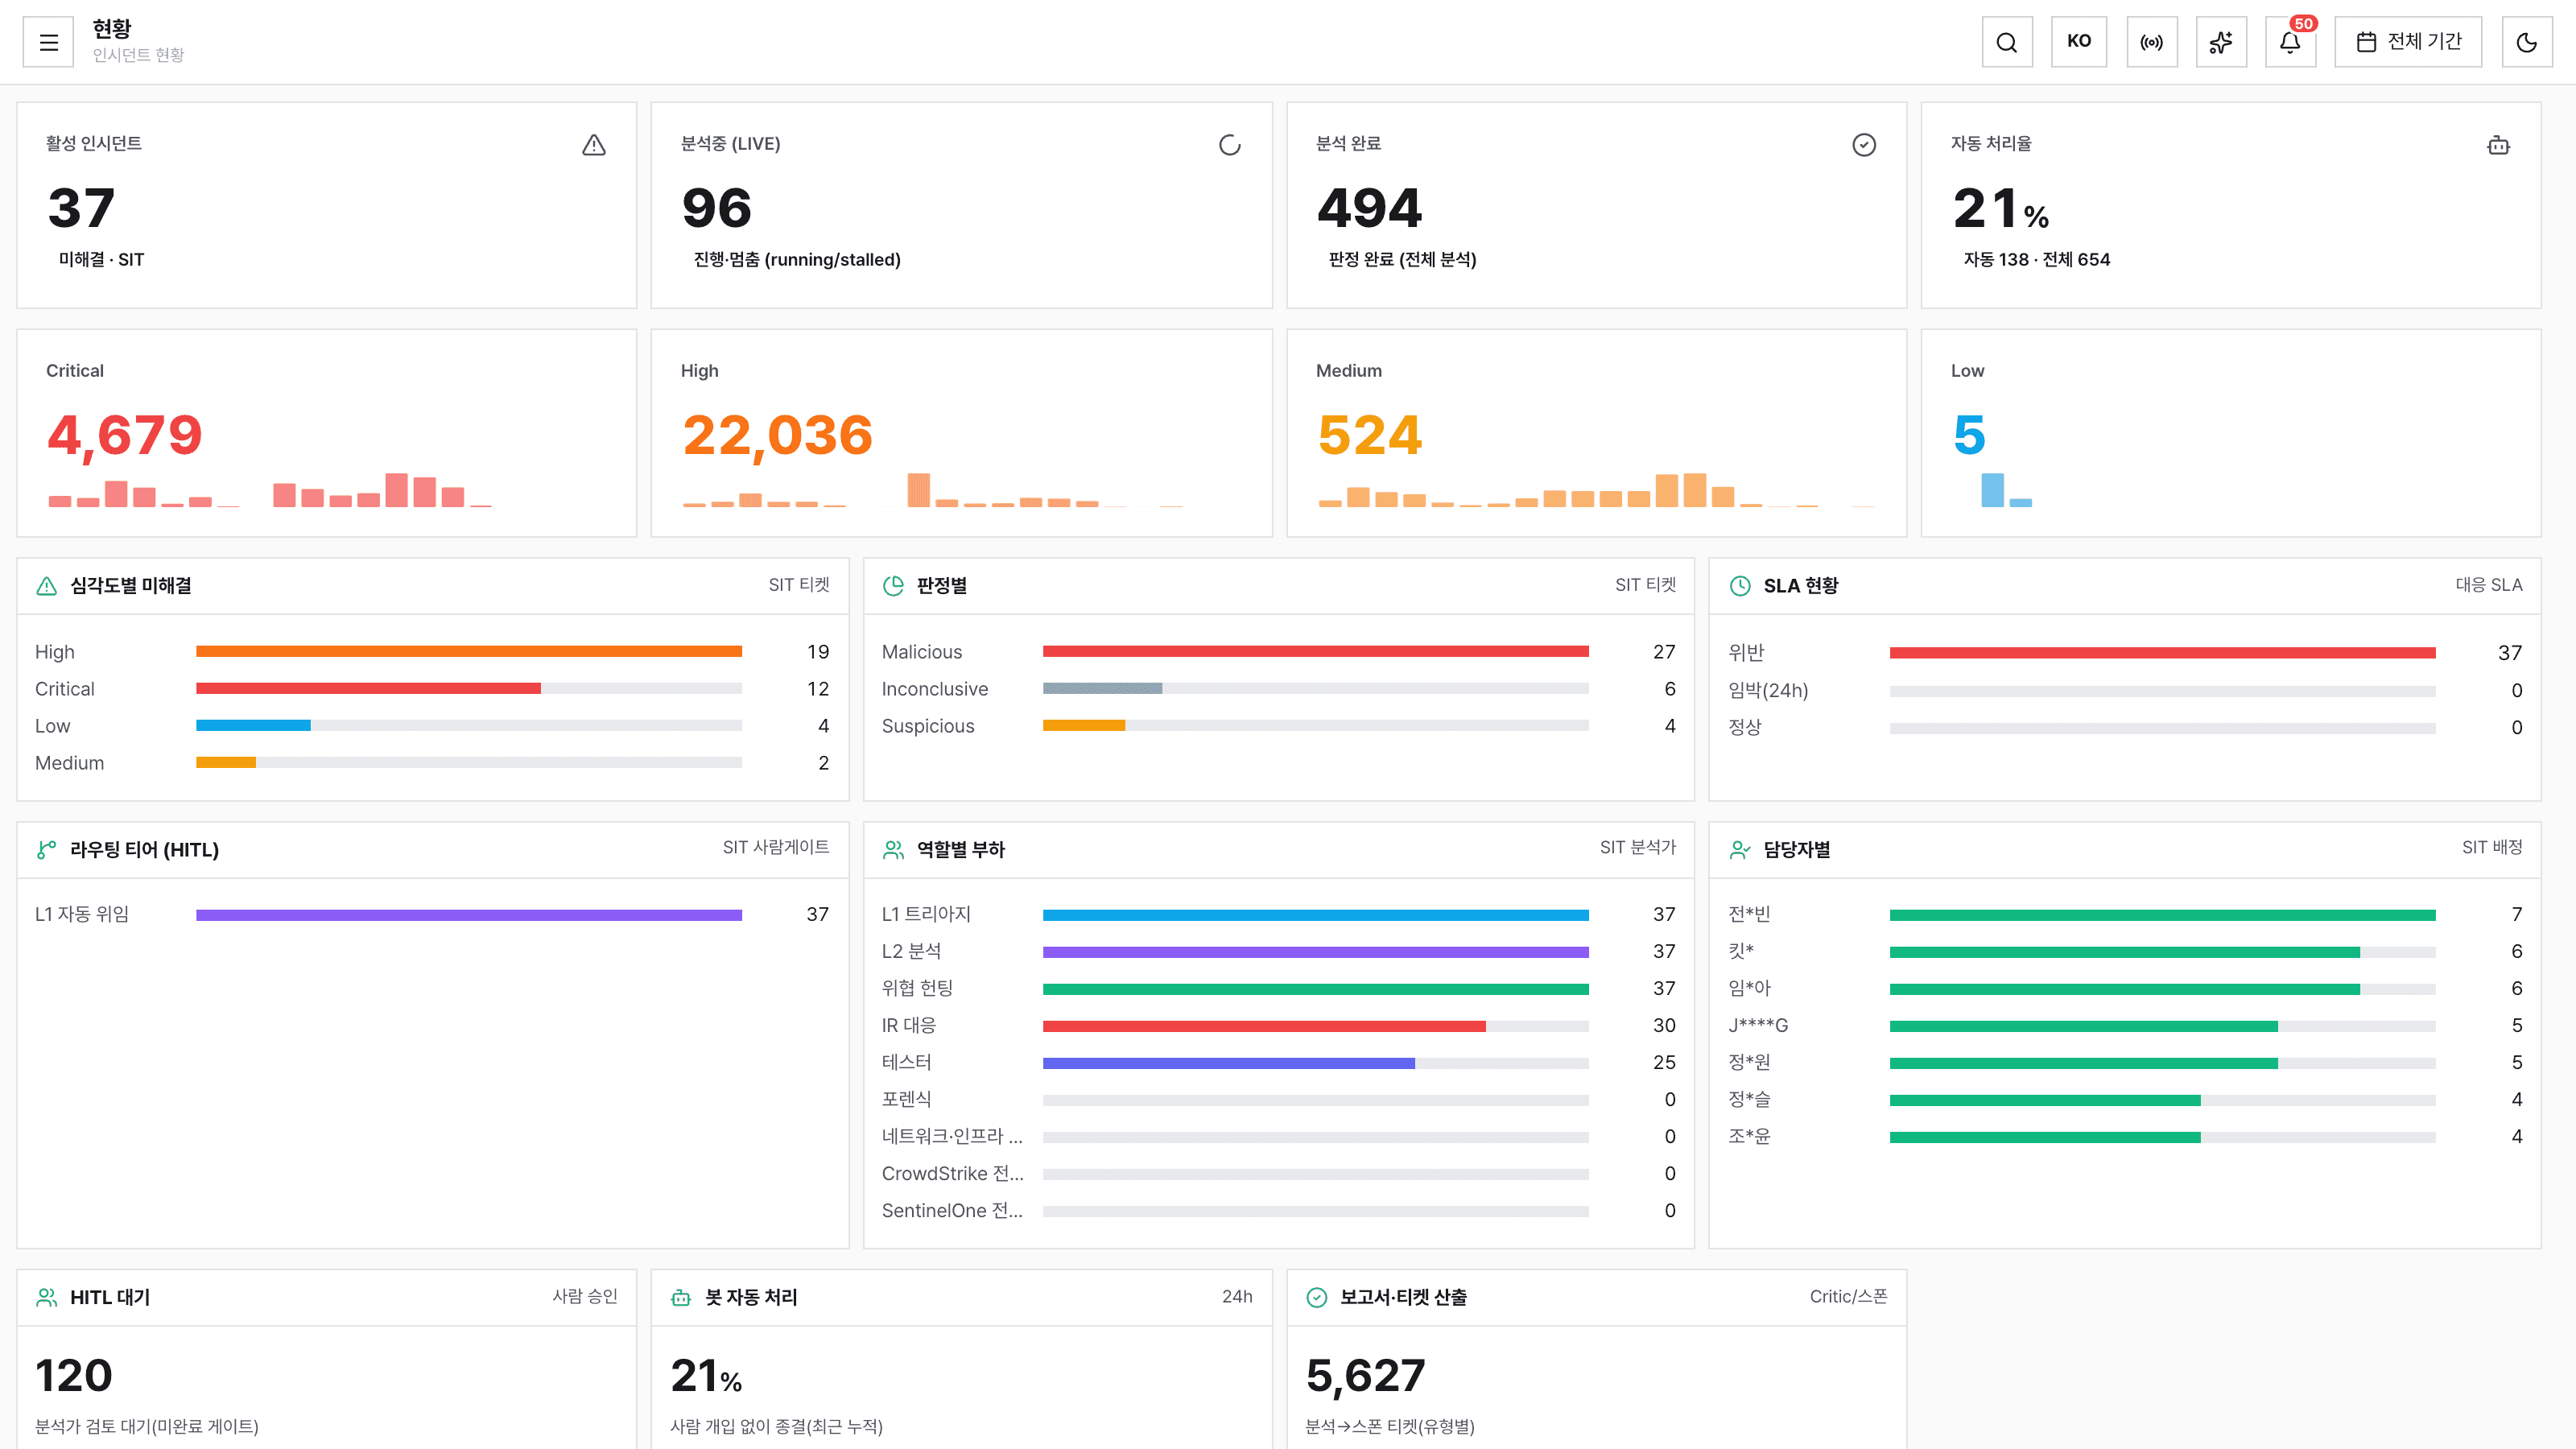This screenshot has width=2576, height=1449.
Task: Select the 위협 헌팅 role row
Action: 1278,989
